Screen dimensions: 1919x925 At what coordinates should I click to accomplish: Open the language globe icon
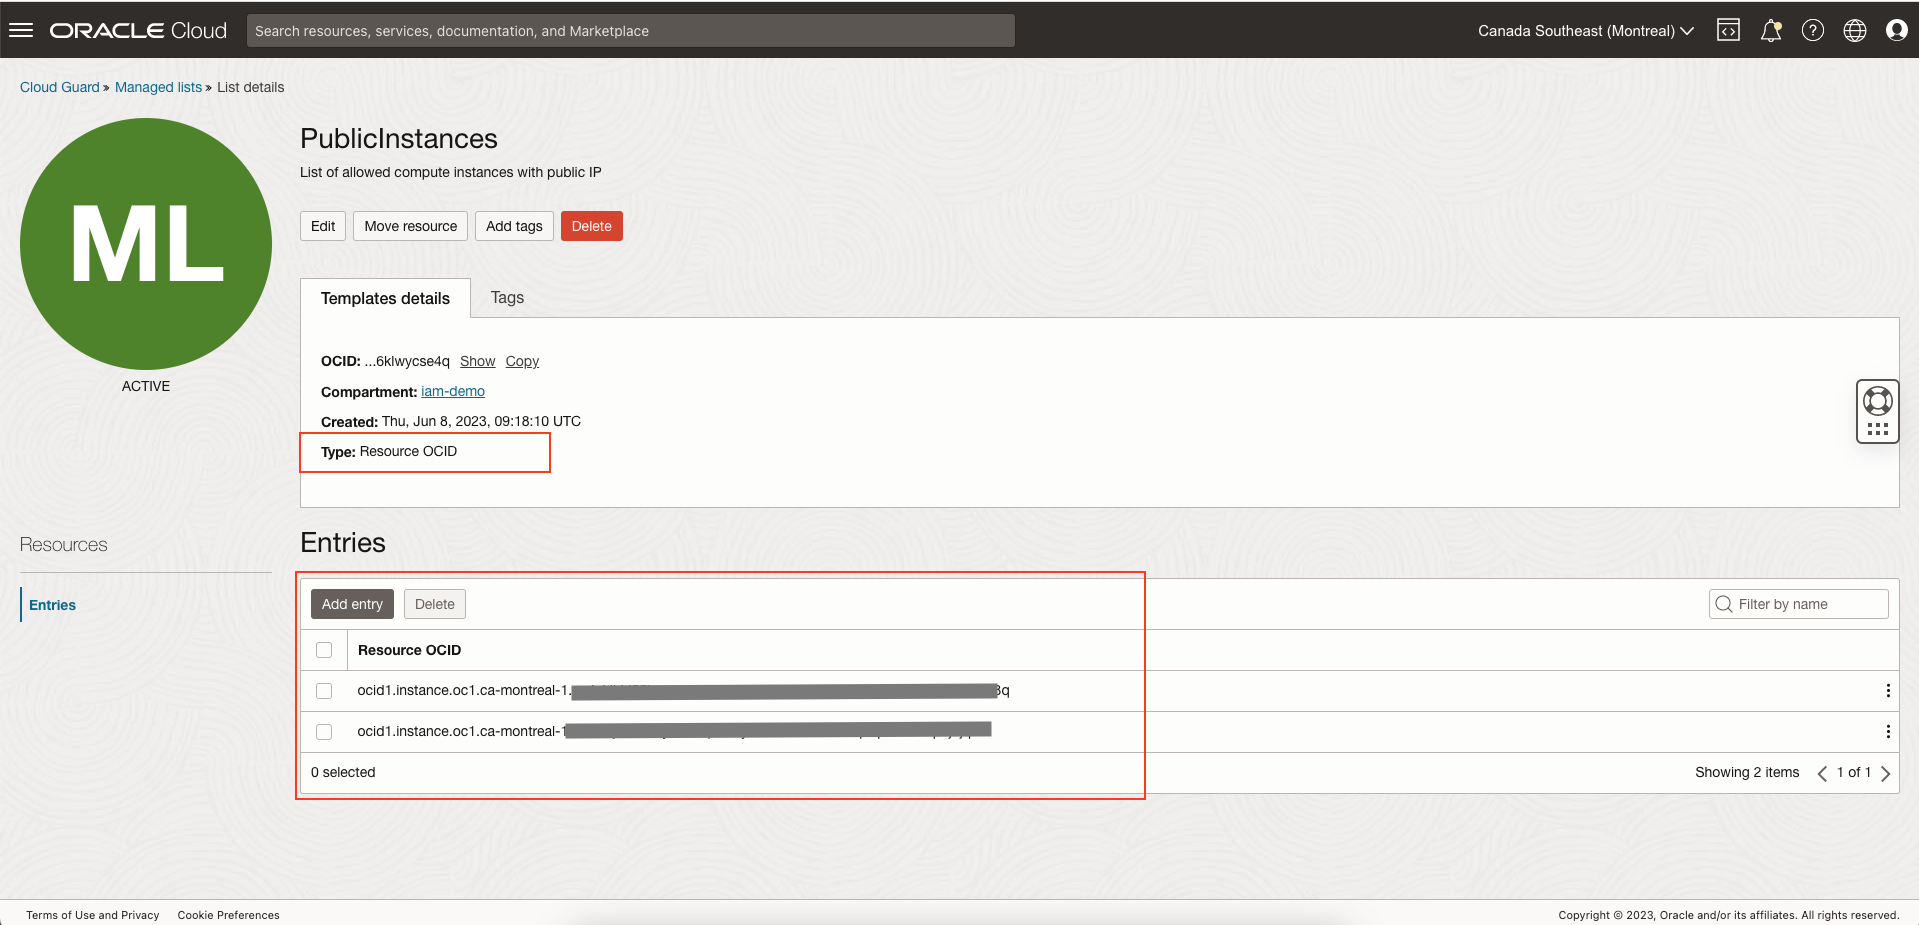point(1855,30)
